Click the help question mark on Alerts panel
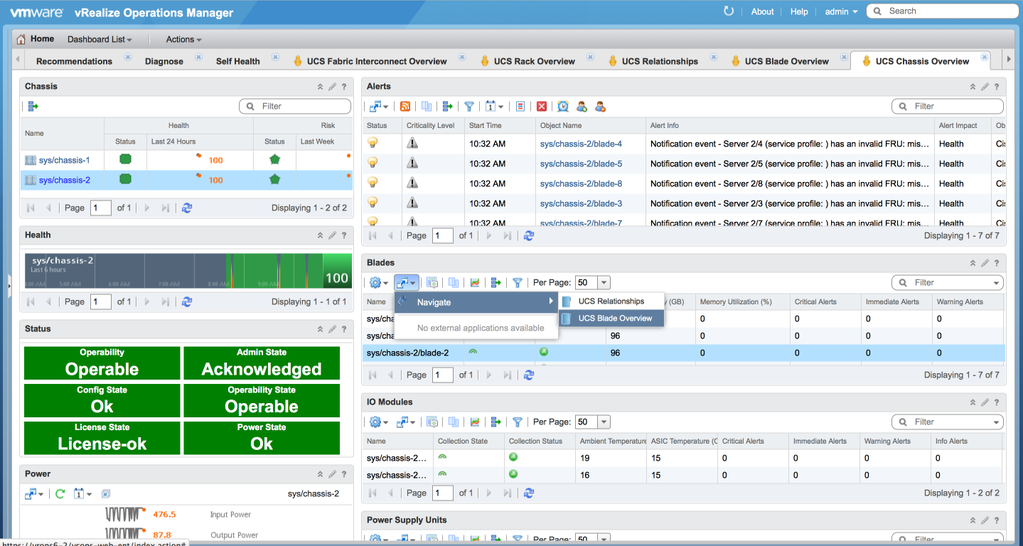The image size is (1023, 546). click(996, 86)
